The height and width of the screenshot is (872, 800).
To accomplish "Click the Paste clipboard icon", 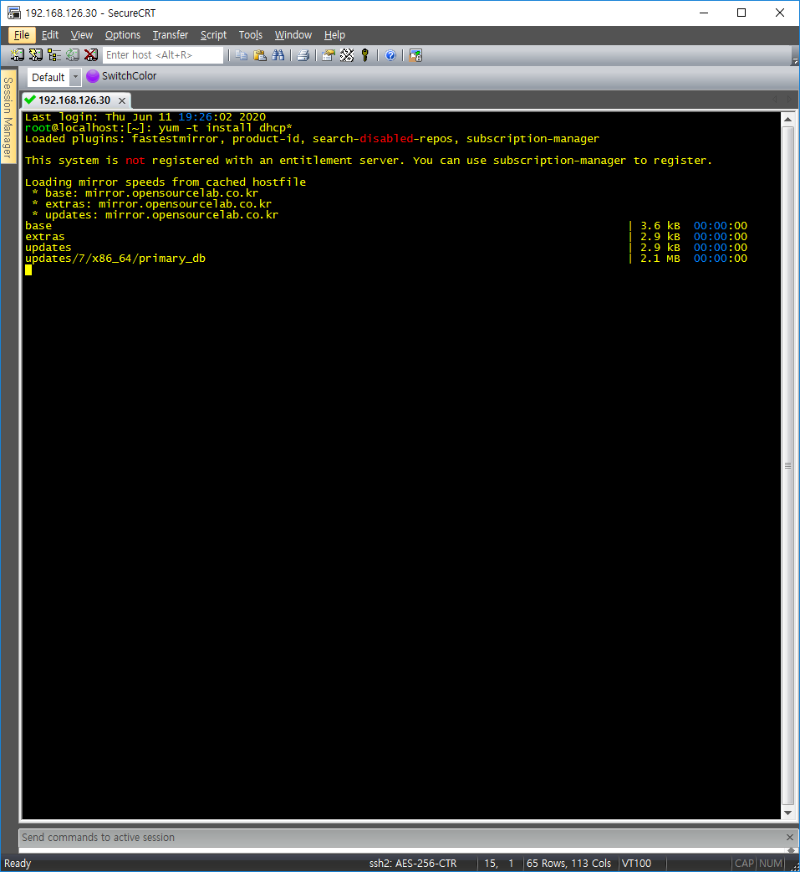I will click(259, 55).
